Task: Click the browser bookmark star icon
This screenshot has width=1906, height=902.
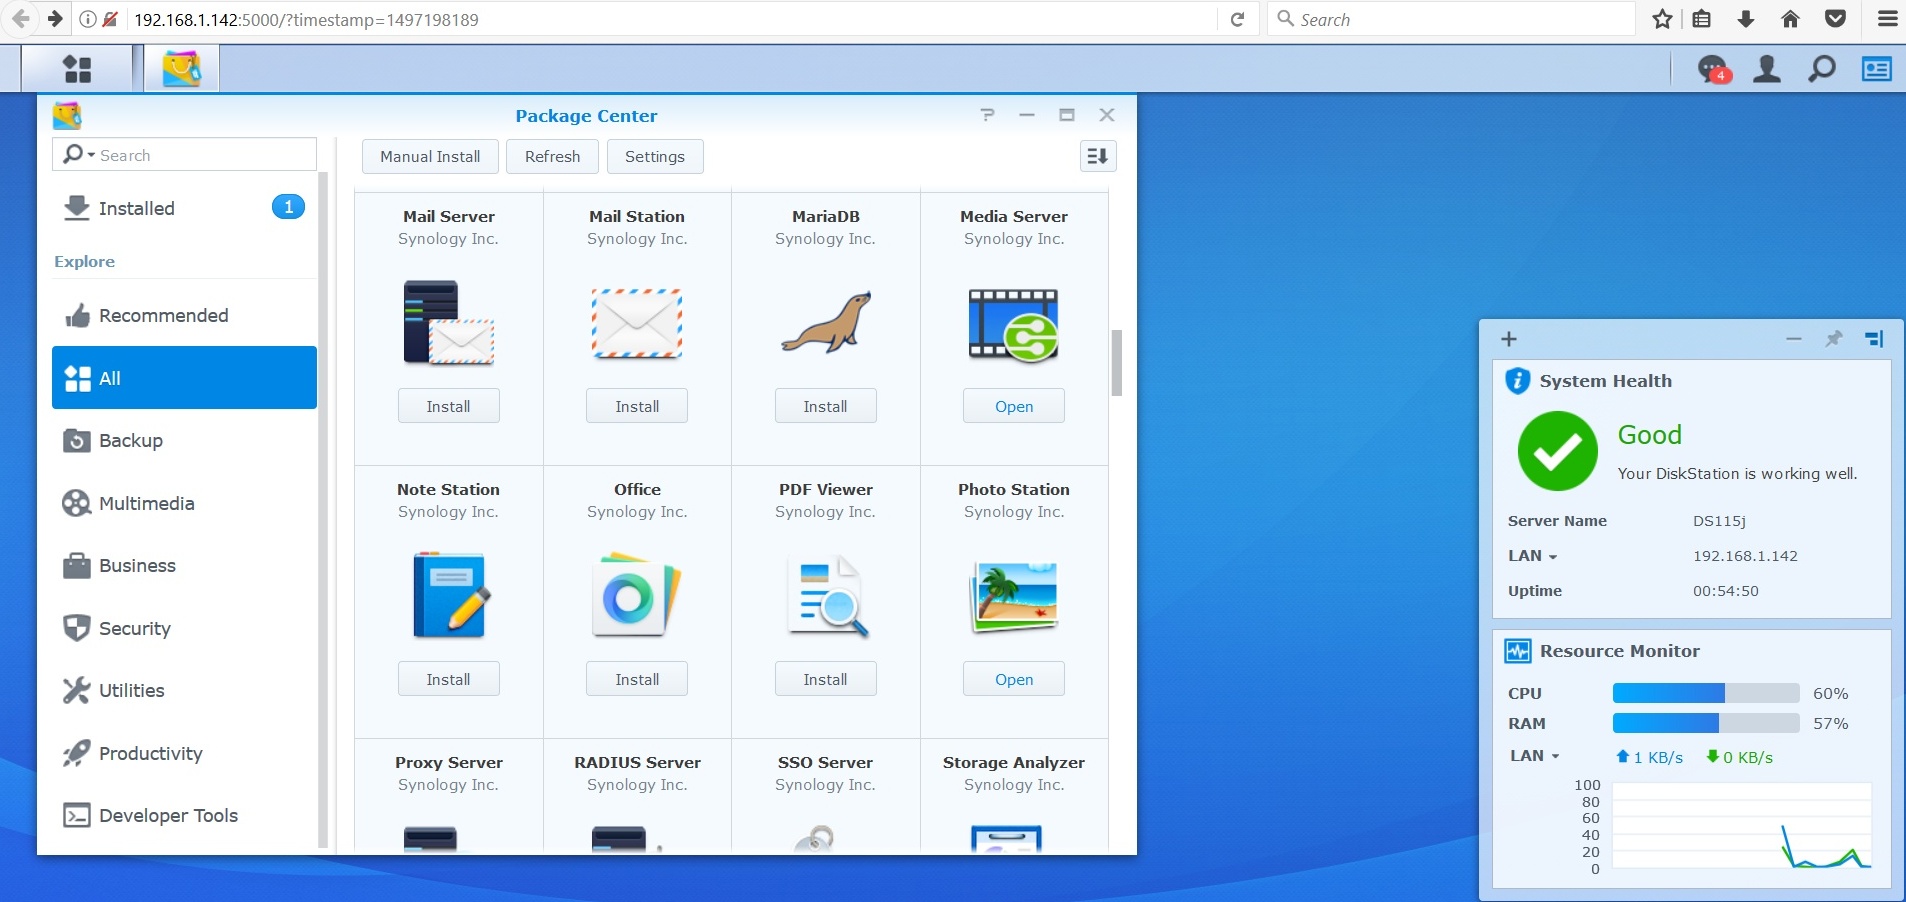Action: coord(1662,19)
